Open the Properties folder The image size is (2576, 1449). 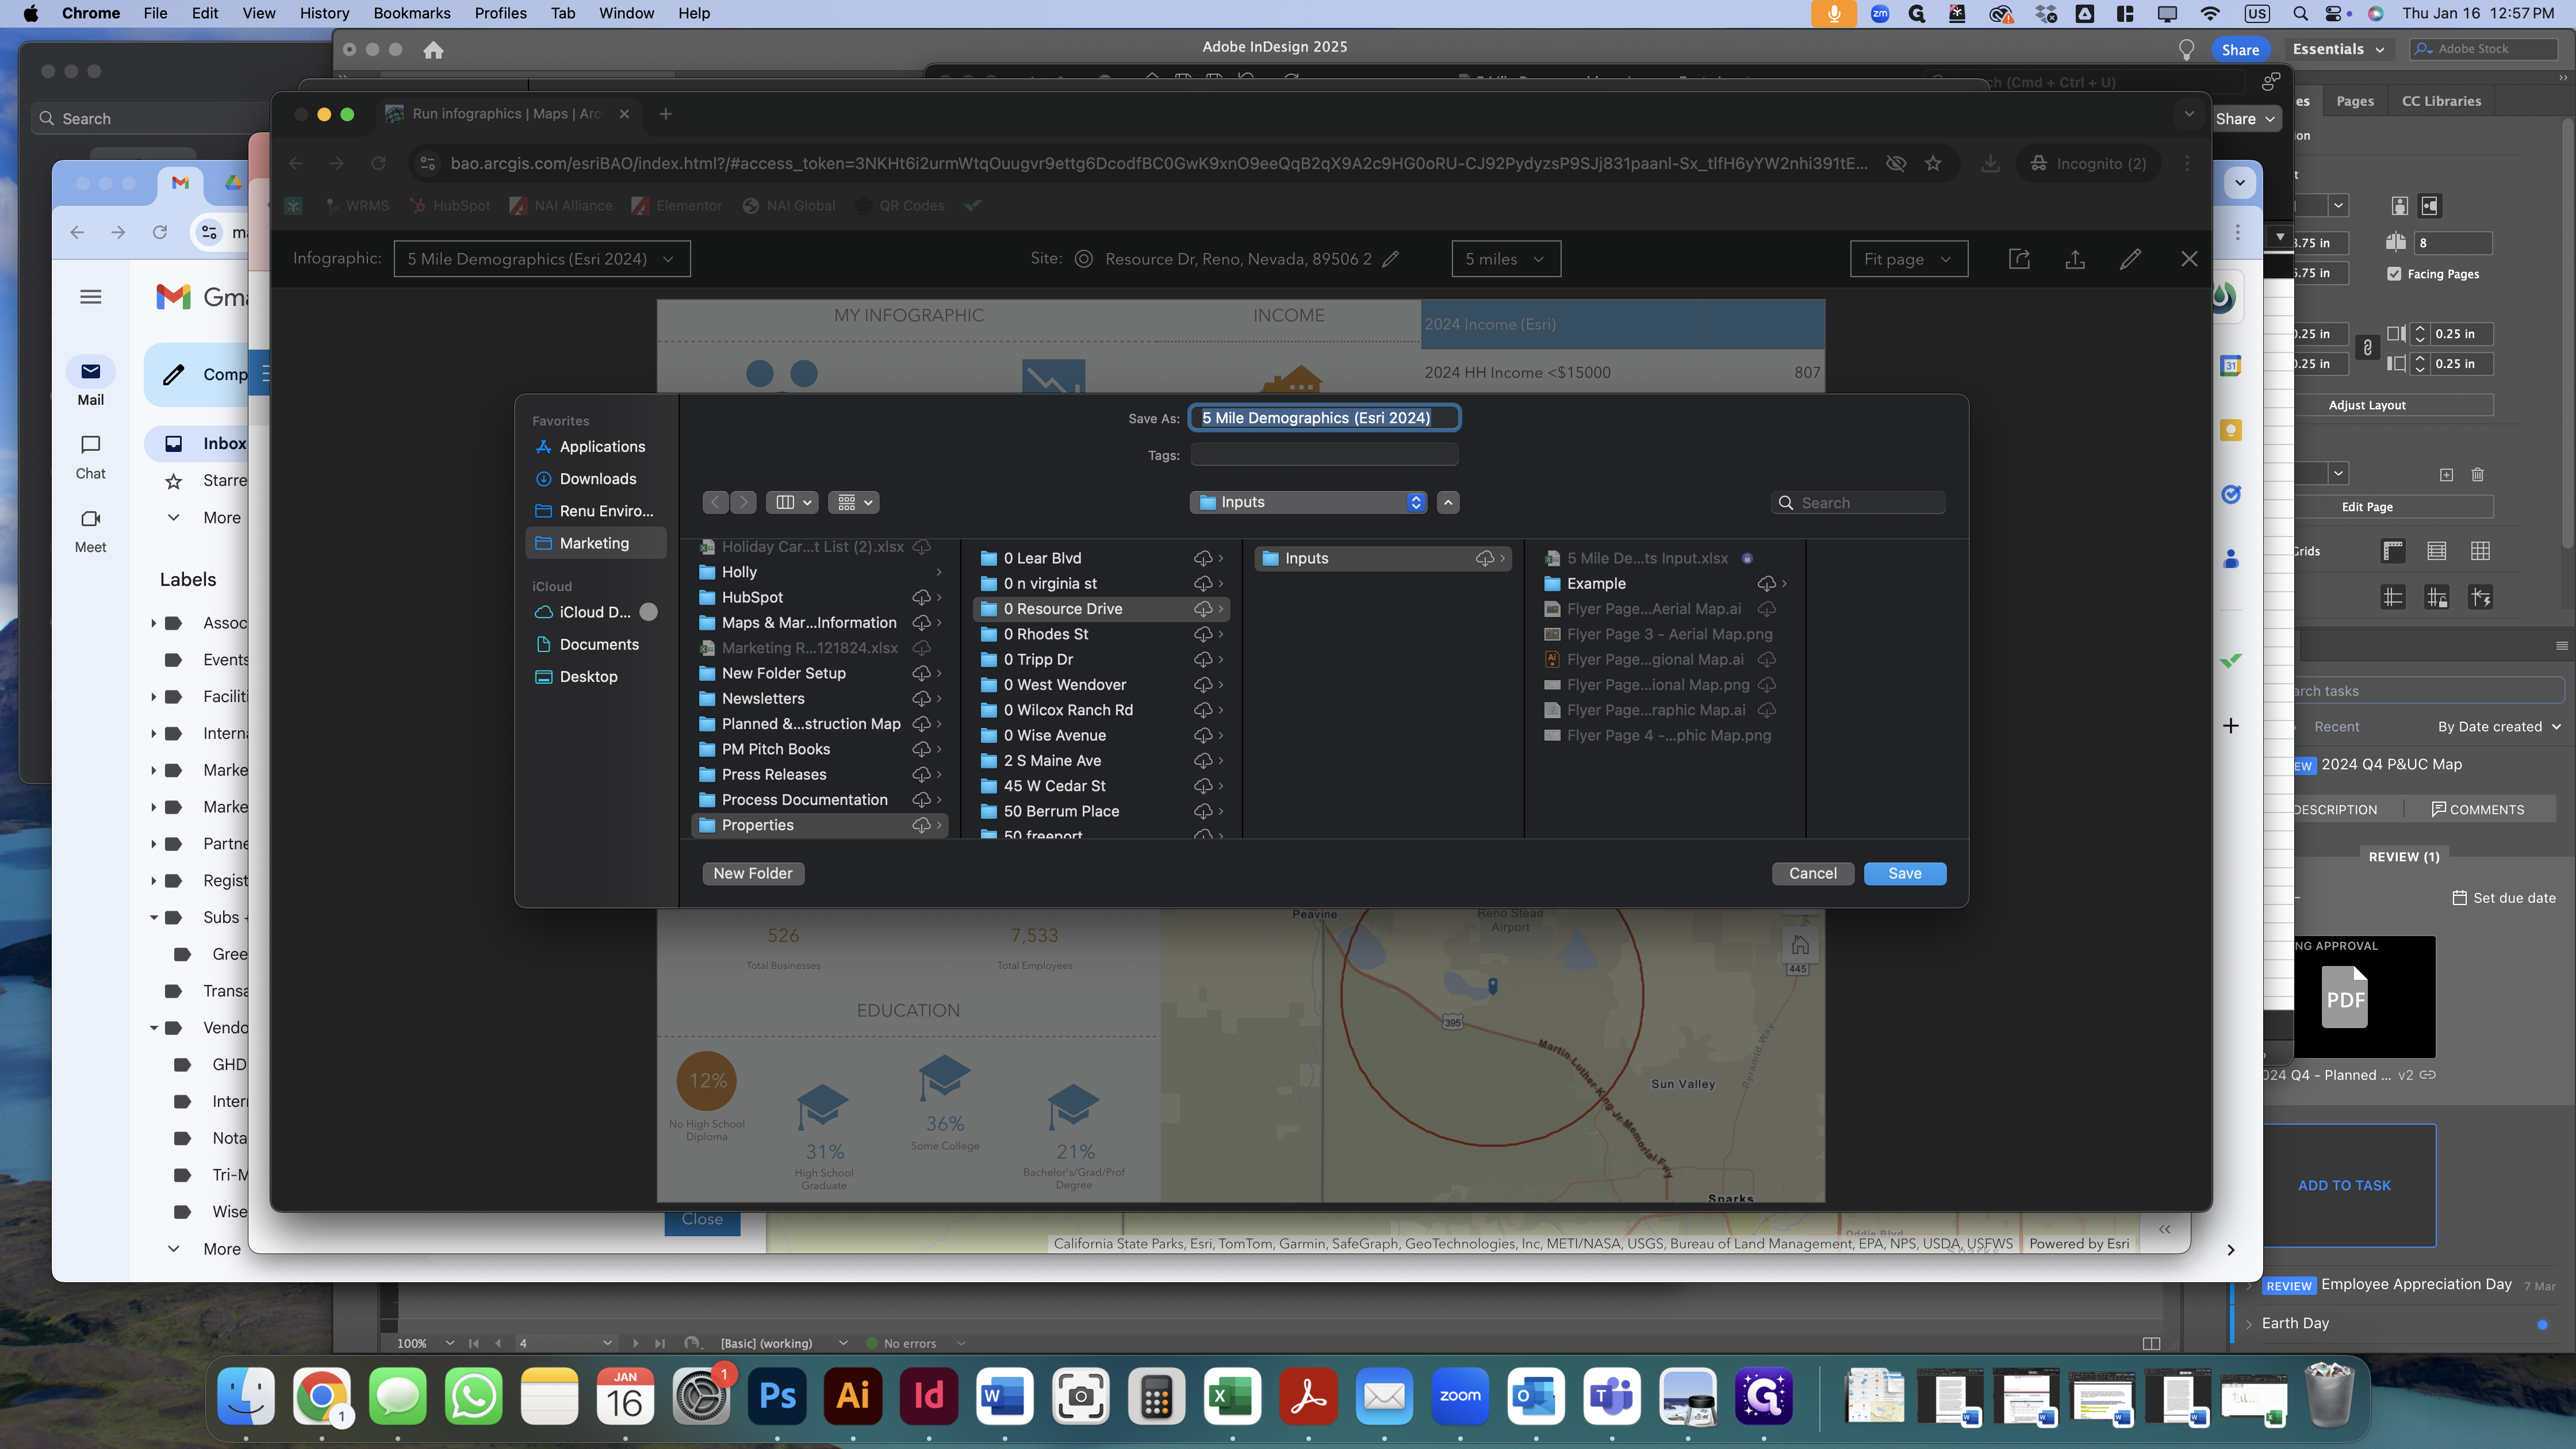click(x=820, y=825)
